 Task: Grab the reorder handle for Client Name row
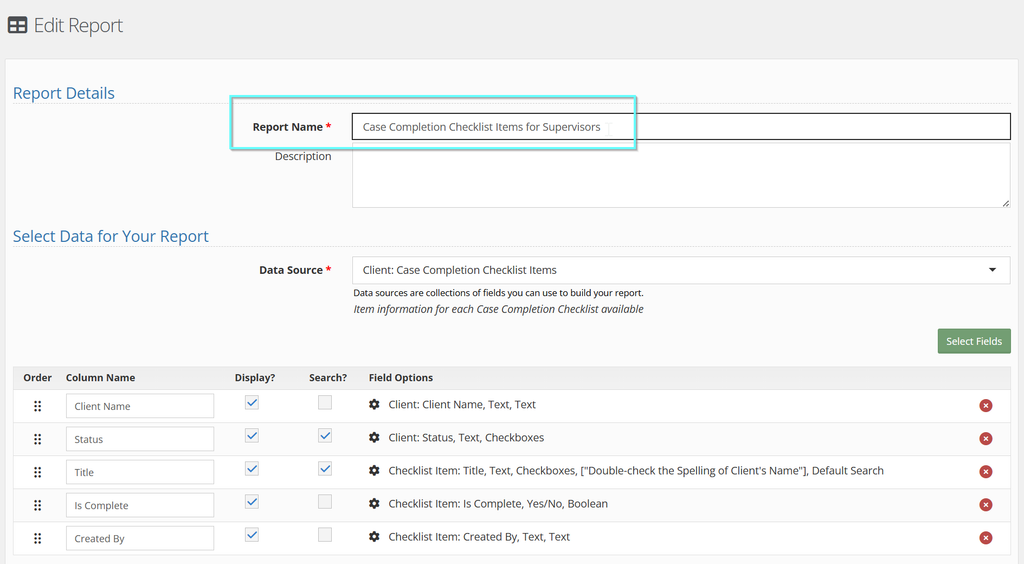[37, 406]
